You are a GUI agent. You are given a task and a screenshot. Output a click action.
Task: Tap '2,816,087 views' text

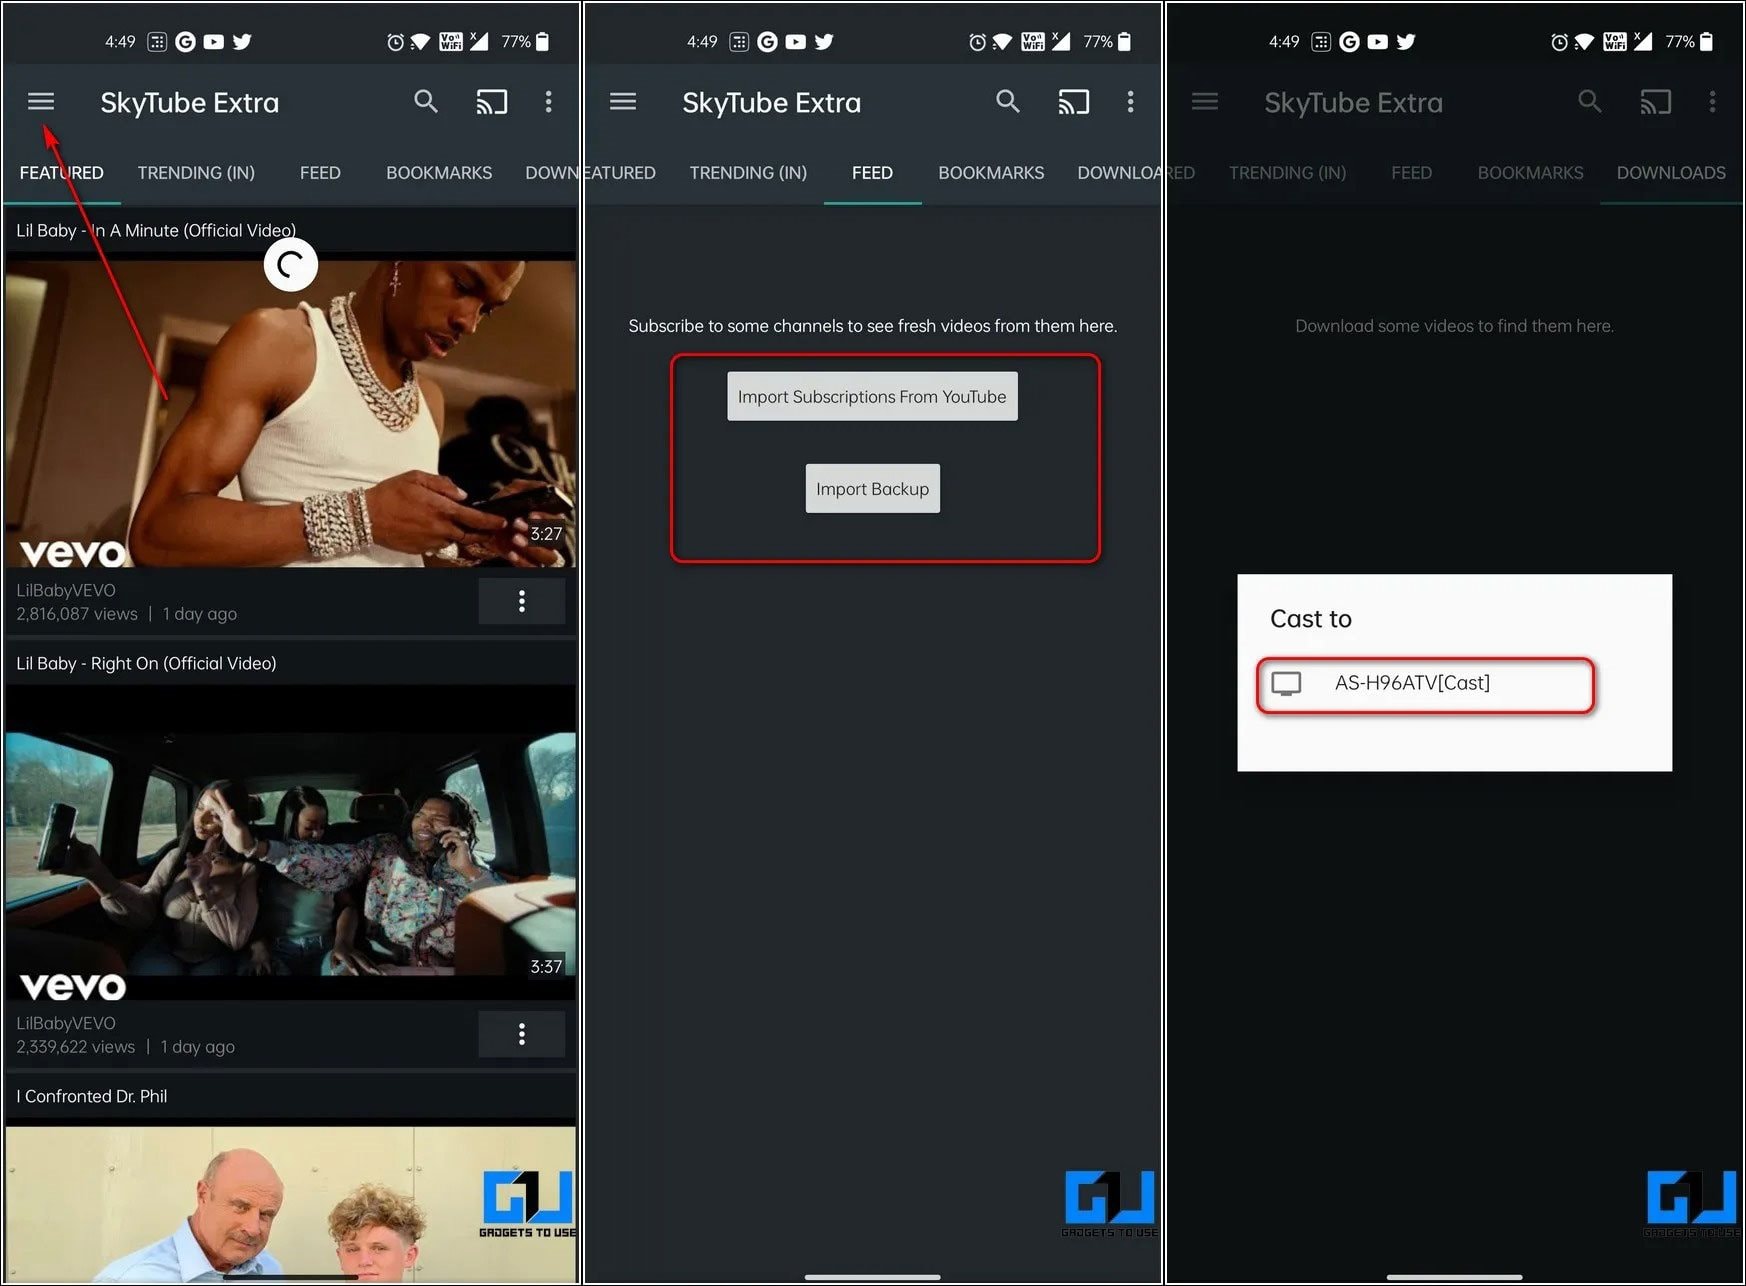click(77, 614)
